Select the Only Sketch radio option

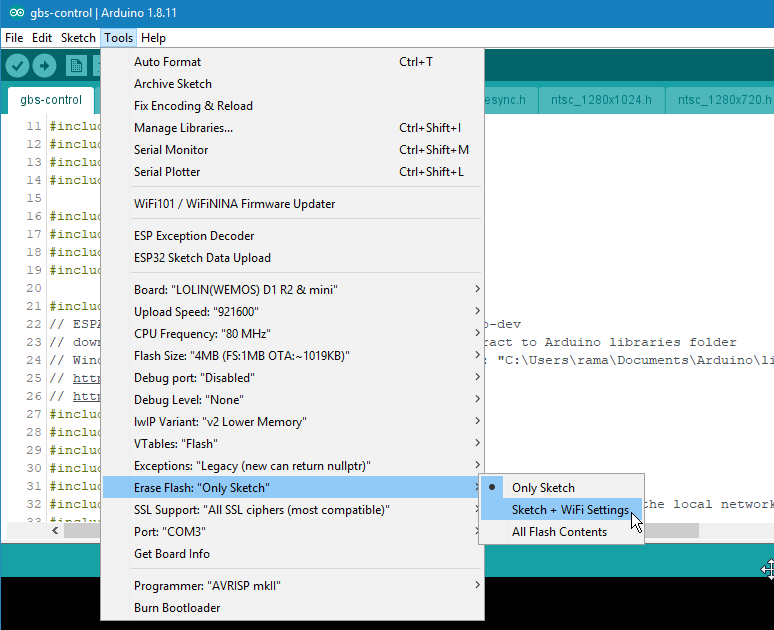pyautogui.click(x=562, y=487)
